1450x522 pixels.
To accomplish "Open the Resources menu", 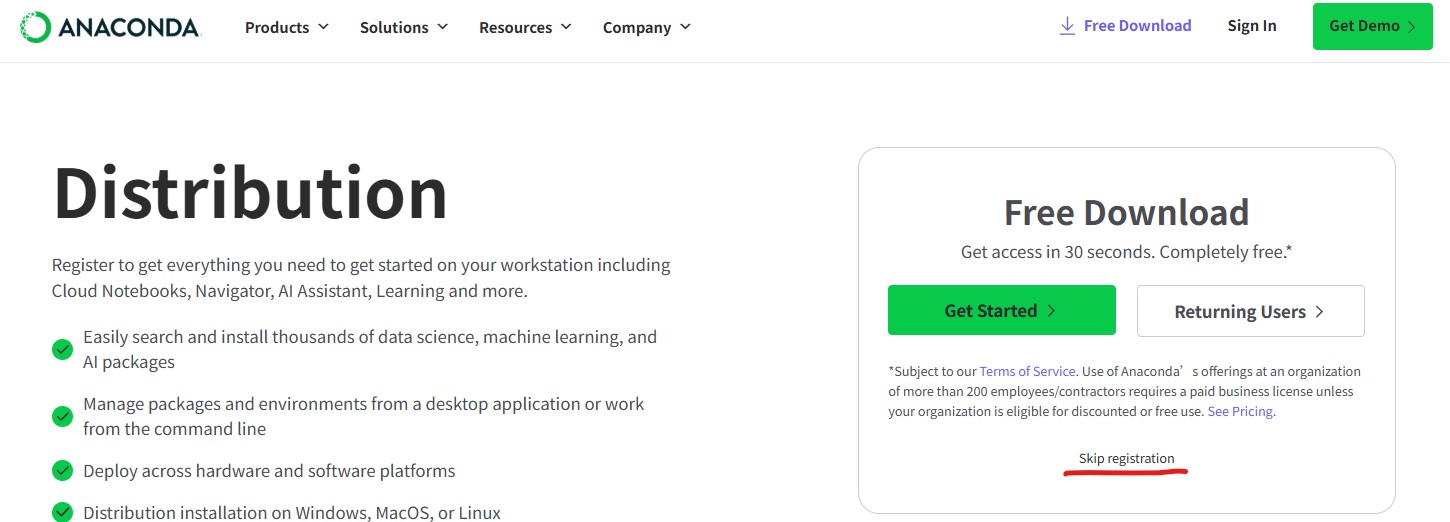I will click(x=526, y=27).
